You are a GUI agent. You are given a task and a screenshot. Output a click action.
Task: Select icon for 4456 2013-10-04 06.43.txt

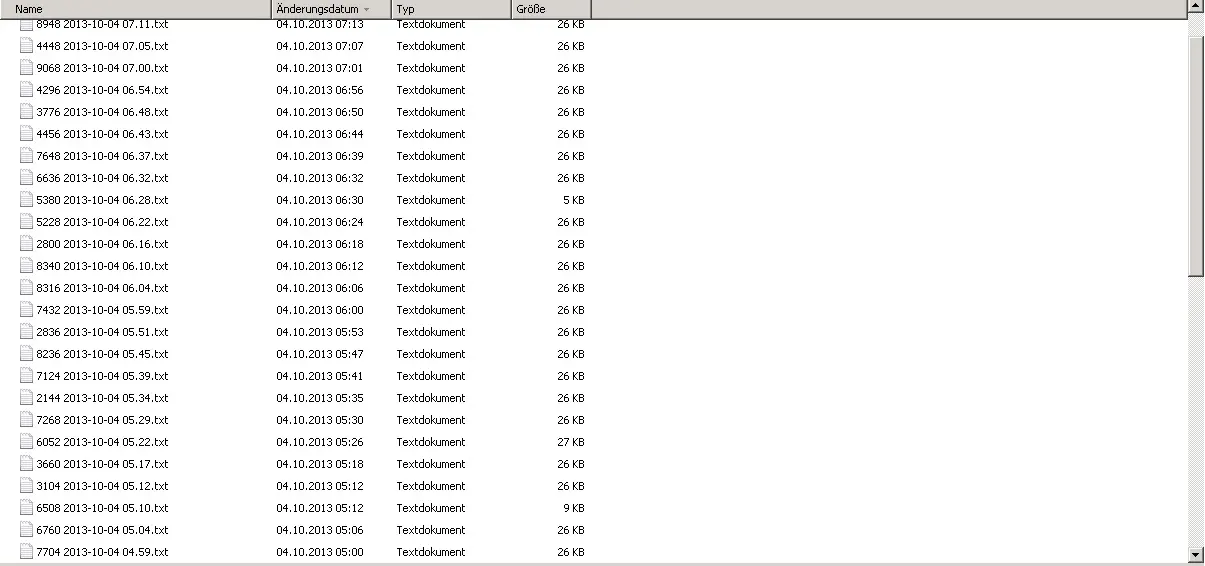pos(27,134)
